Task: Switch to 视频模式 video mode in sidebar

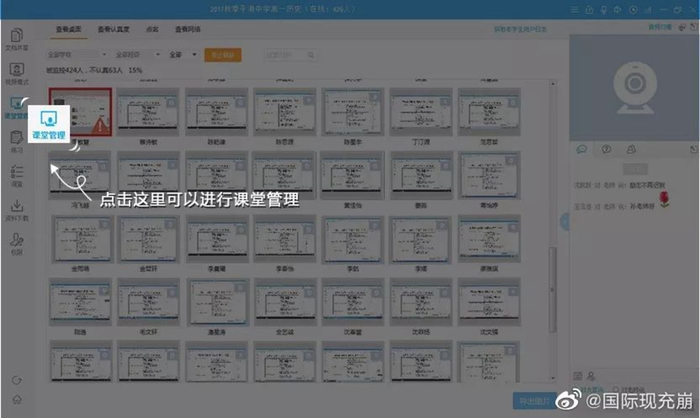Action: coord(17,74)
